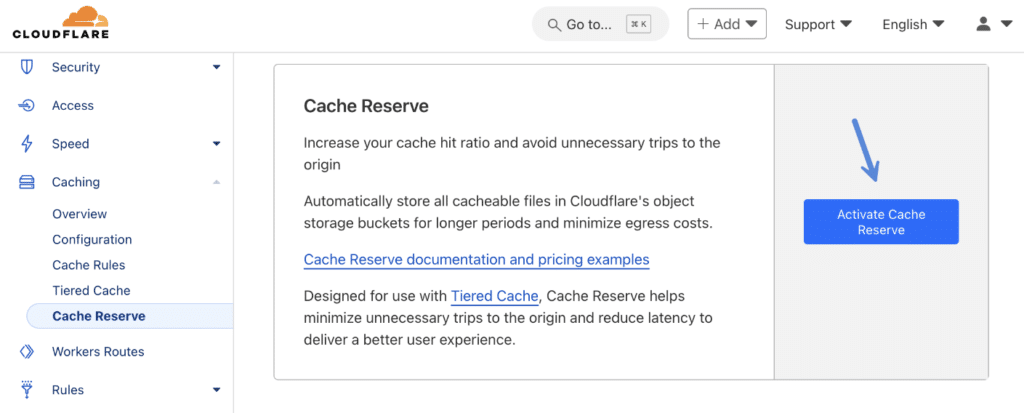The image size is (1024, 413).
Task: Click the Access sidebar icon
Action: pos(27,105)
